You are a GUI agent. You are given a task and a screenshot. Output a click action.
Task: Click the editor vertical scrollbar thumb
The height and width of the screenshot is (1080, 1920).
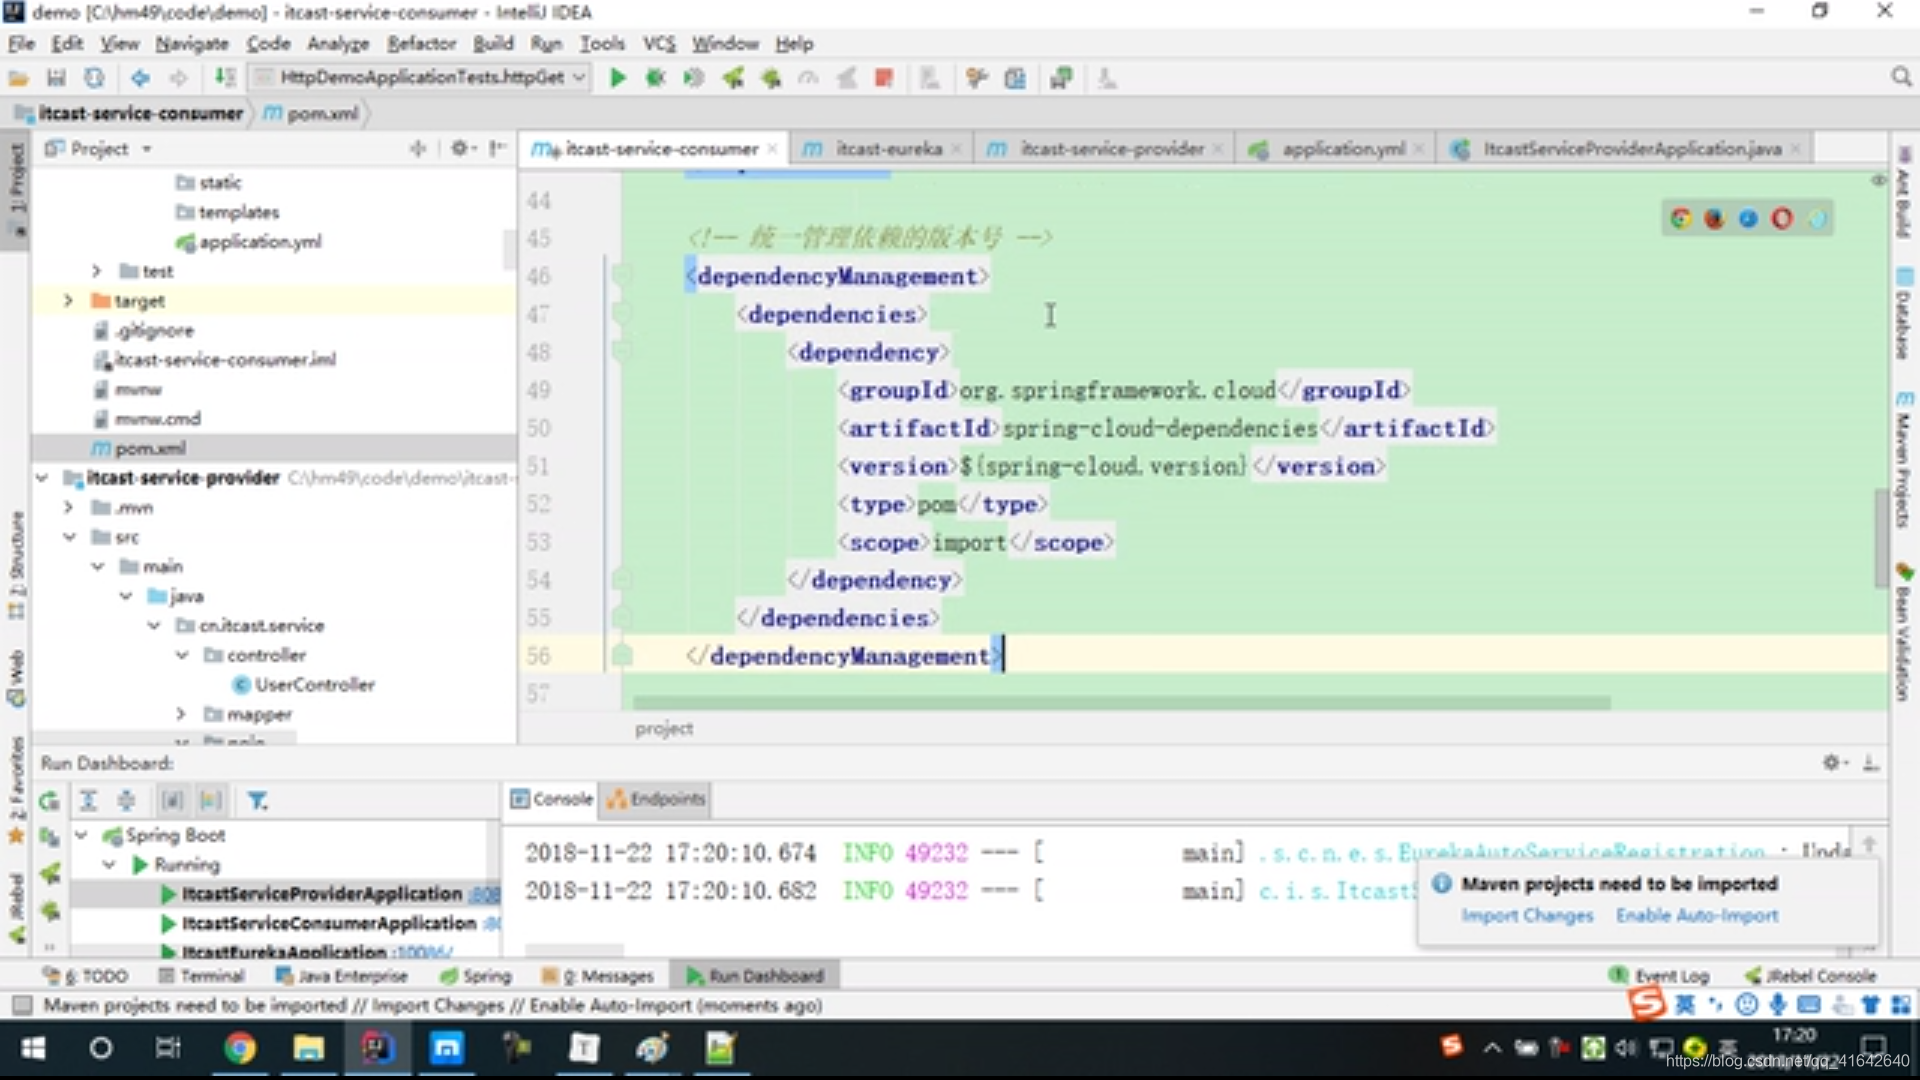1881,536
